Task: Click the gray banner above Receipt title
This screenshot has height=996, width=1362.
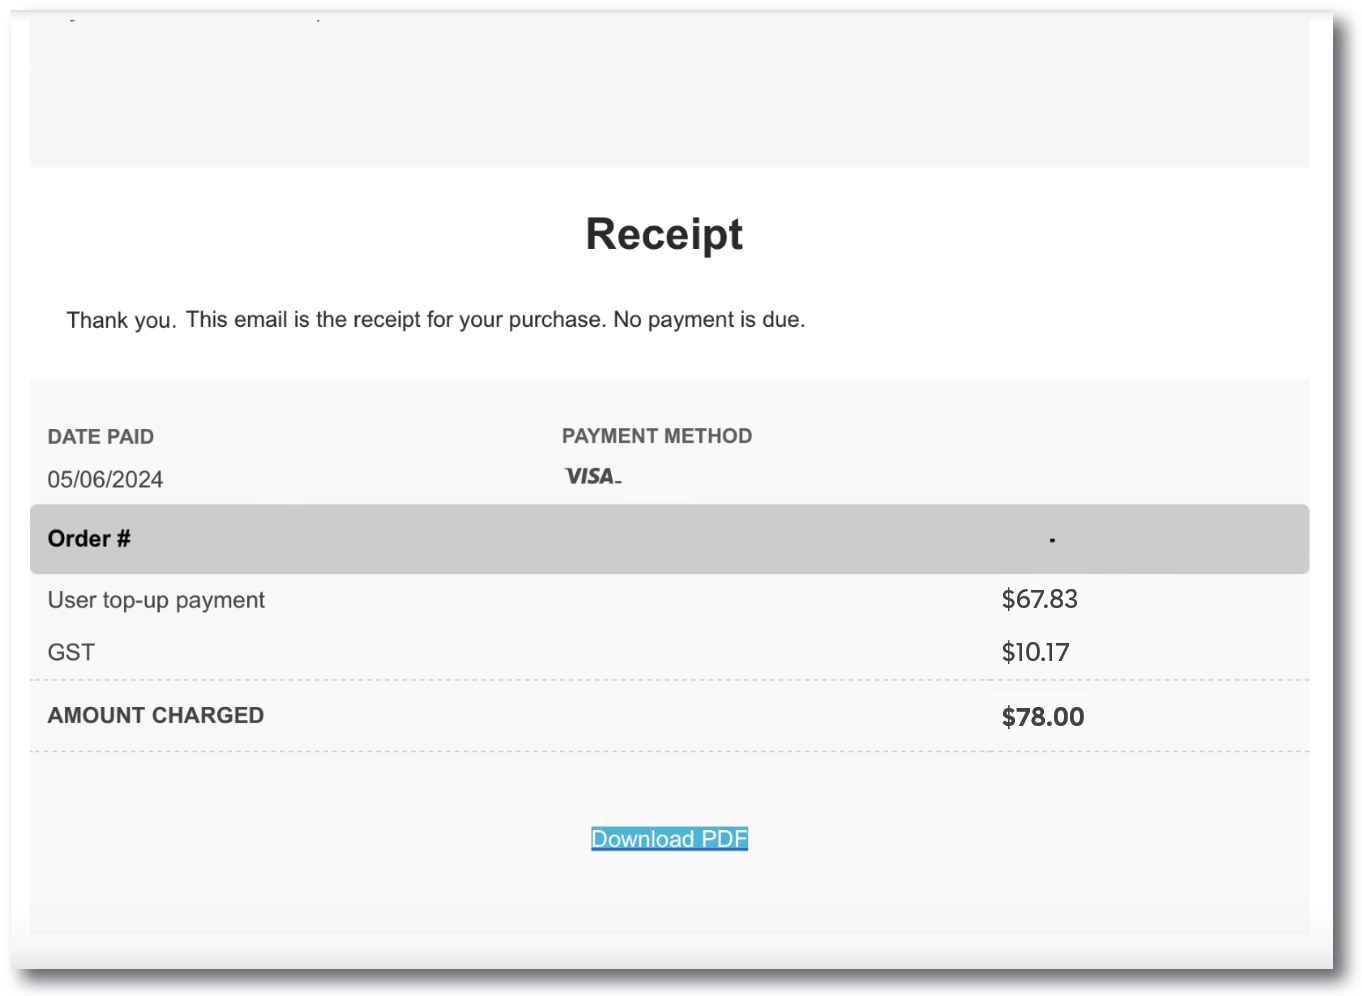Action: coord(669,95)
